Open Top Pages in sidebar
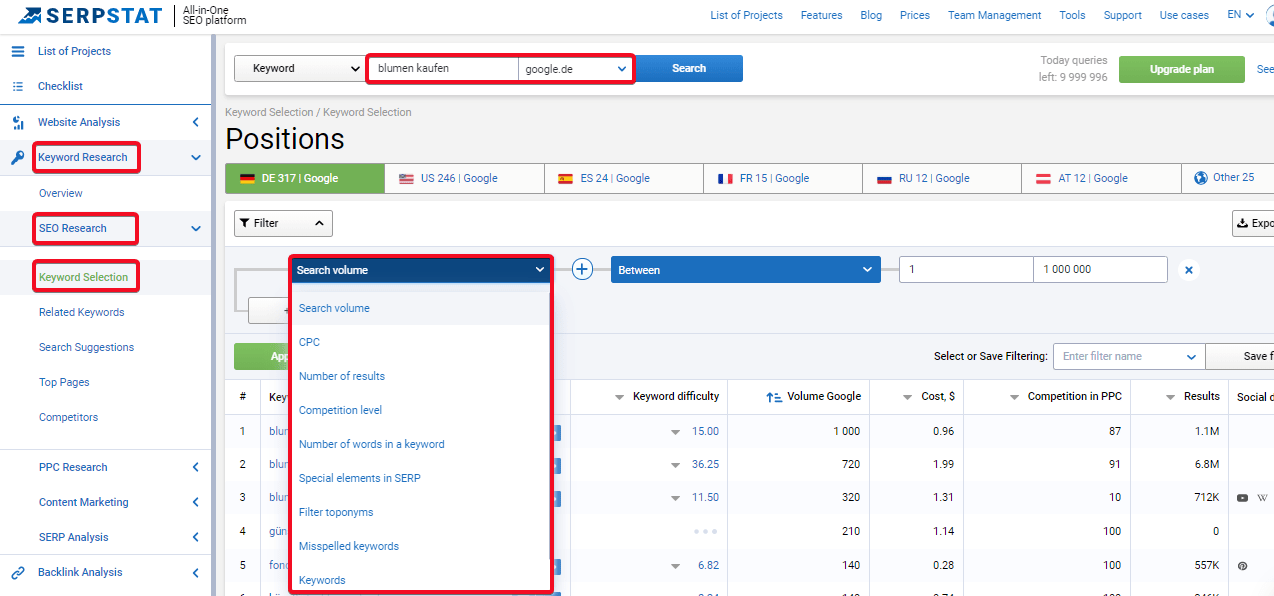The height and width of the screenshot is (596, 1274). (x=64, y=382)
